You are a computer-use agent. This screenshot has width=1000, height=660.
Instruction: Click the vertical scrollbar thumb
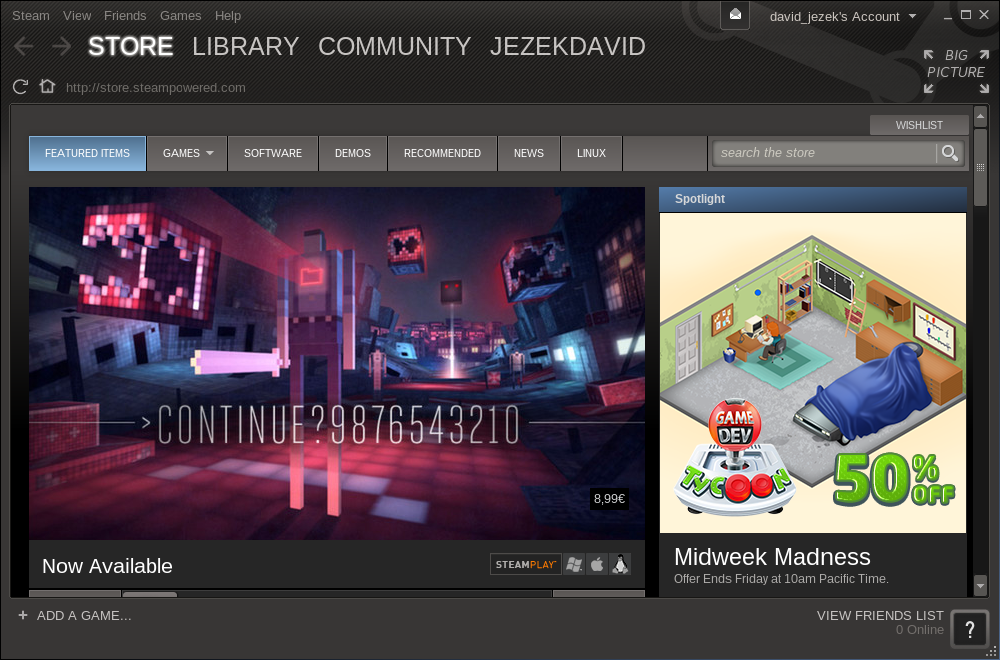point(980,166)
